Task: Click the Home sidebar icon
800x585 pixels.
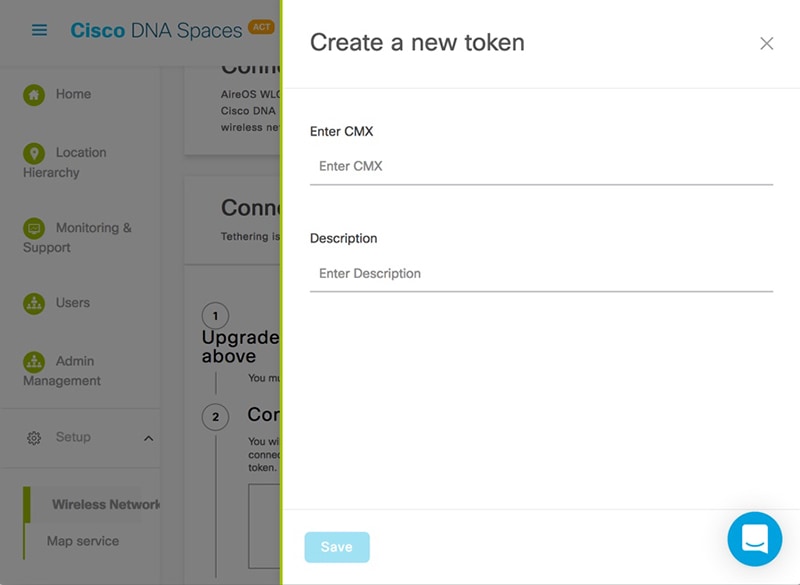Action: (34, 95)
